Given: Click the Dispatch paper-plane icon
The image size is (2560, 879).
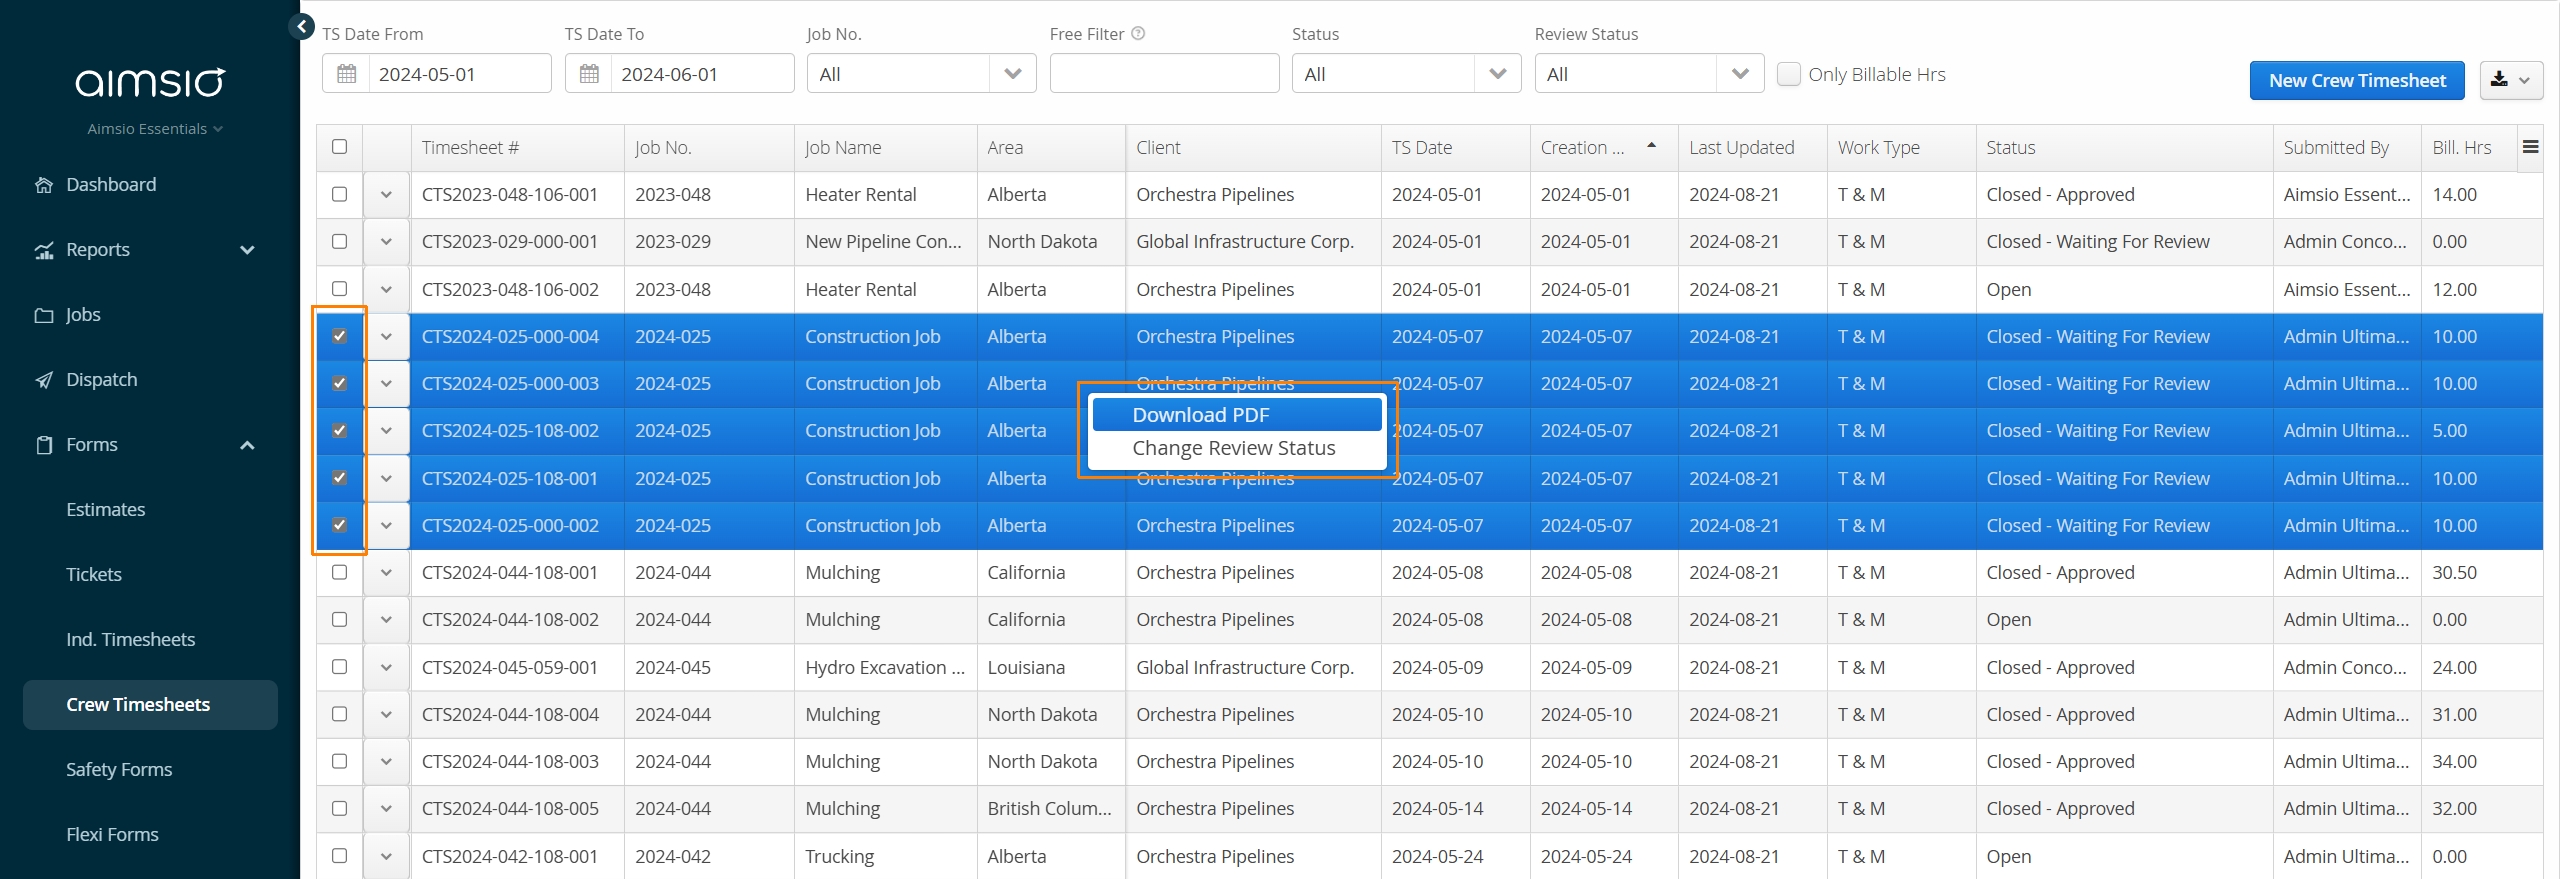Looking at the screenshot, I should pyautogui.click(x=44, y=380).
